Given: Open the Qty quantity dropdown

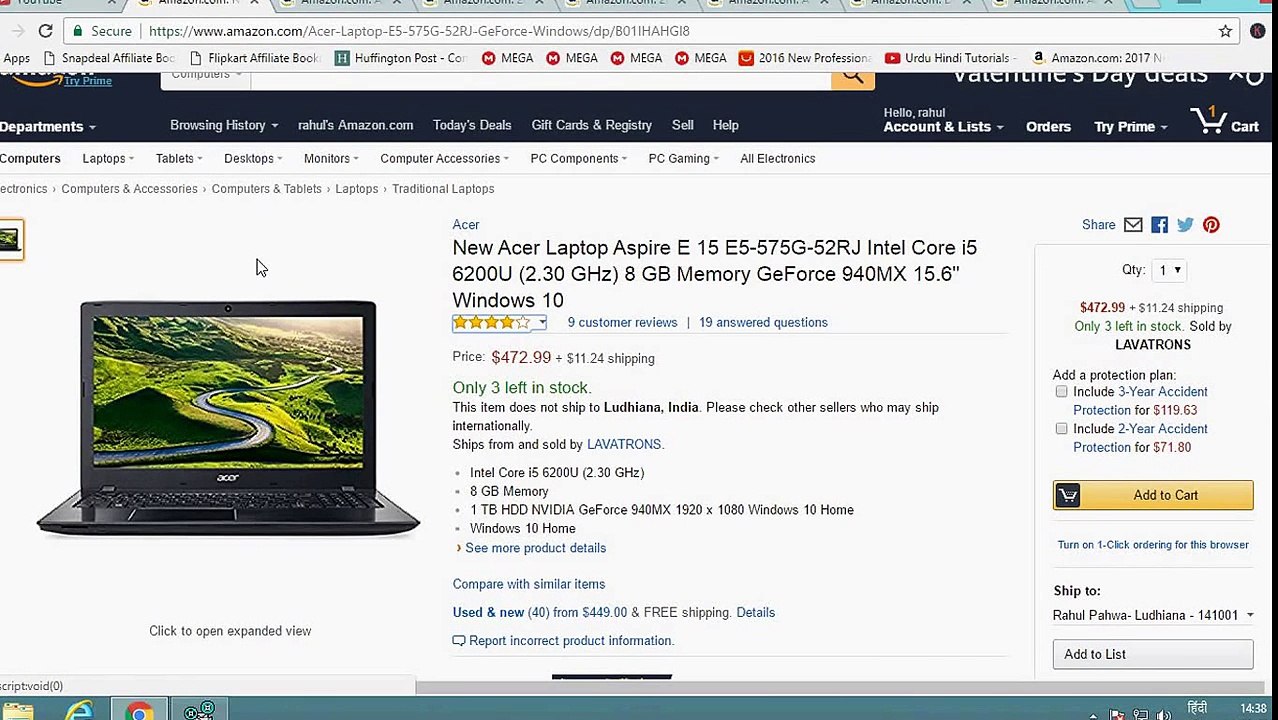Looking at the screenshot, I should click(1169, 270).
